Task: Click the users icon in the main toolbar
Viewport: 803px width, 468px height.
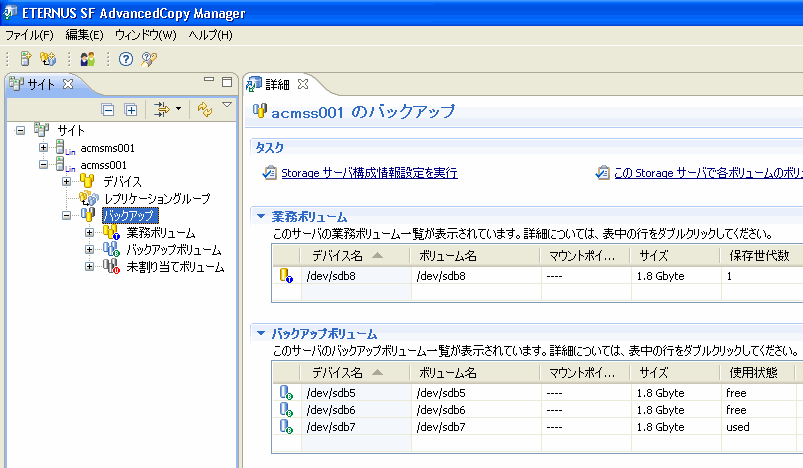Action: 88,59
